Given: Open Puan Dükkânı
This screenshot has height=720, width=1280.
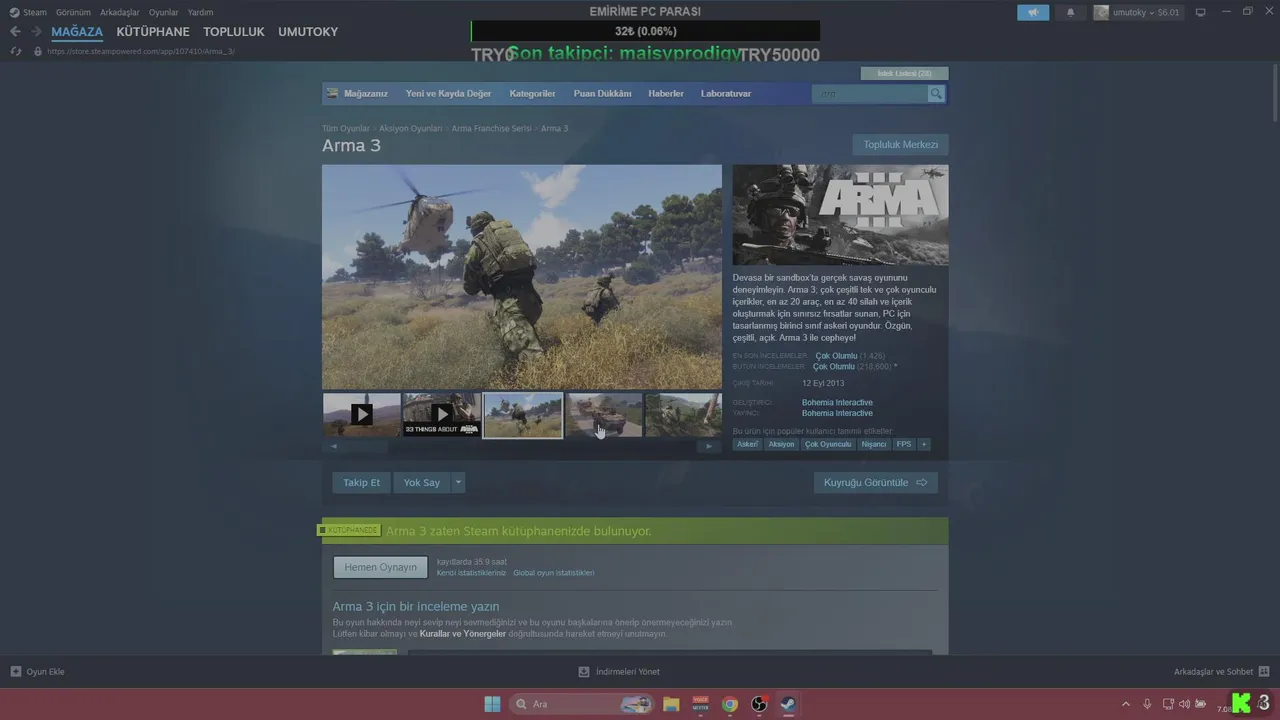Looking at the screenshot, I should pyautogui.click(x=602, y=93).
